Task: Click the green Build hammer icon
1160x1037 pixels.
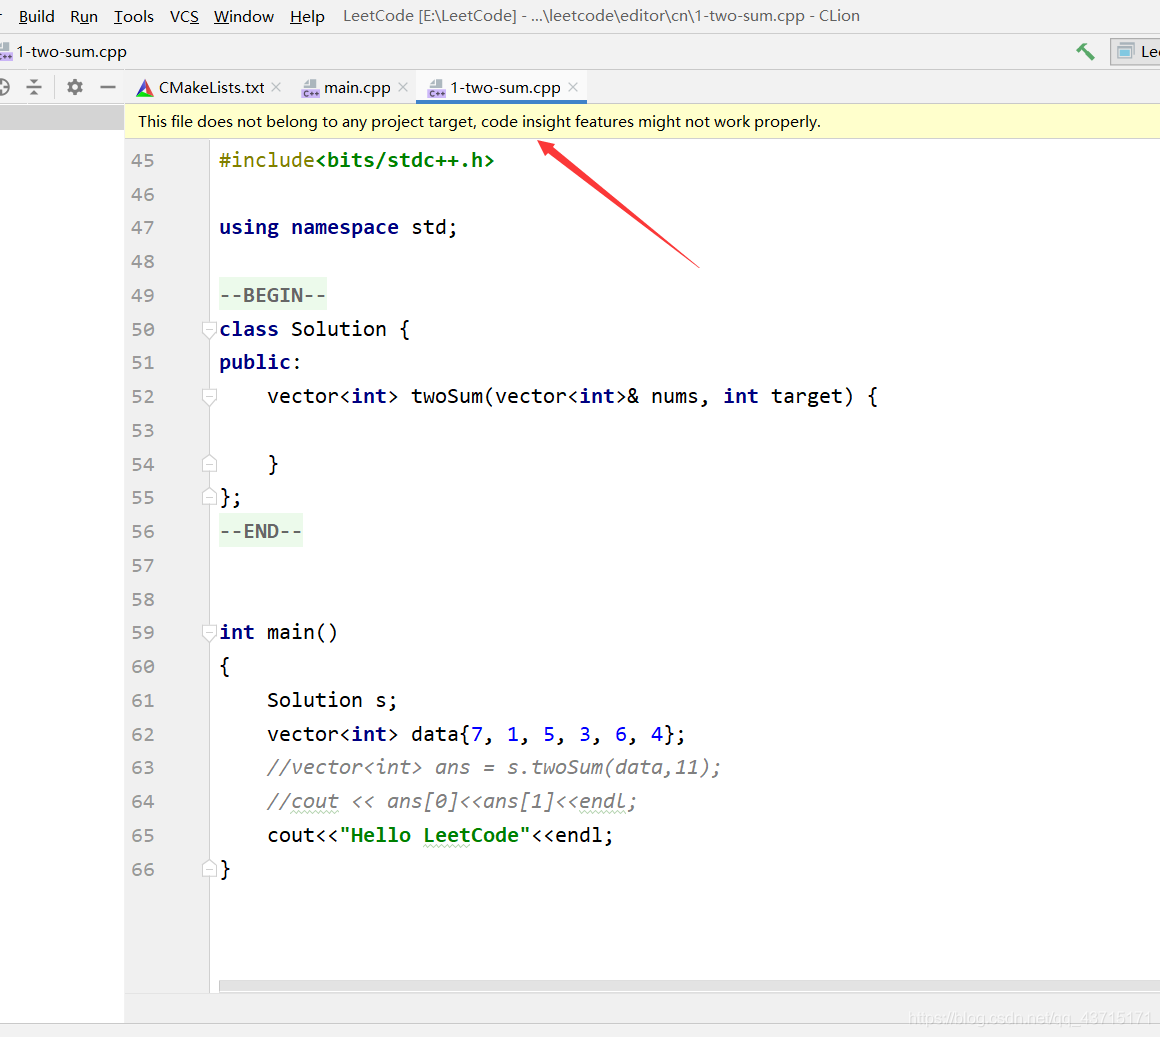Action: tap(1085, 52)
